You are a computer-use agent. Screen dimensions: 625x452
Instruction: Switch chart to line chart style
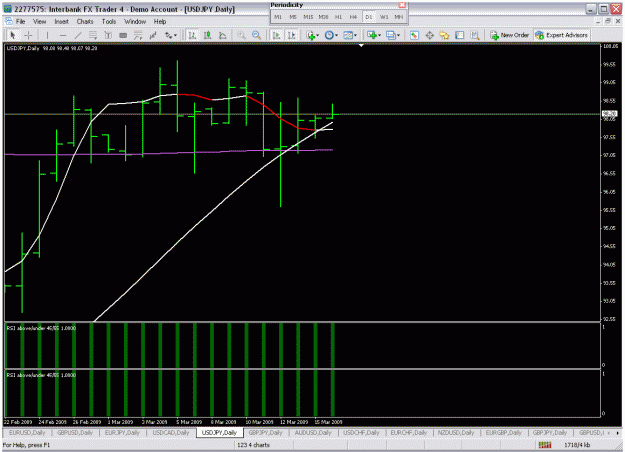coord(222,35)
